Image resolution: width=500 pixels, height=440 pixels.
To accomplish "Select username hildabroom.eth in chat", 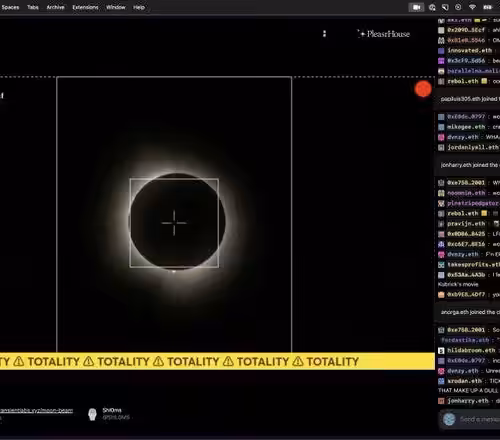I will [x=471, y=350].
